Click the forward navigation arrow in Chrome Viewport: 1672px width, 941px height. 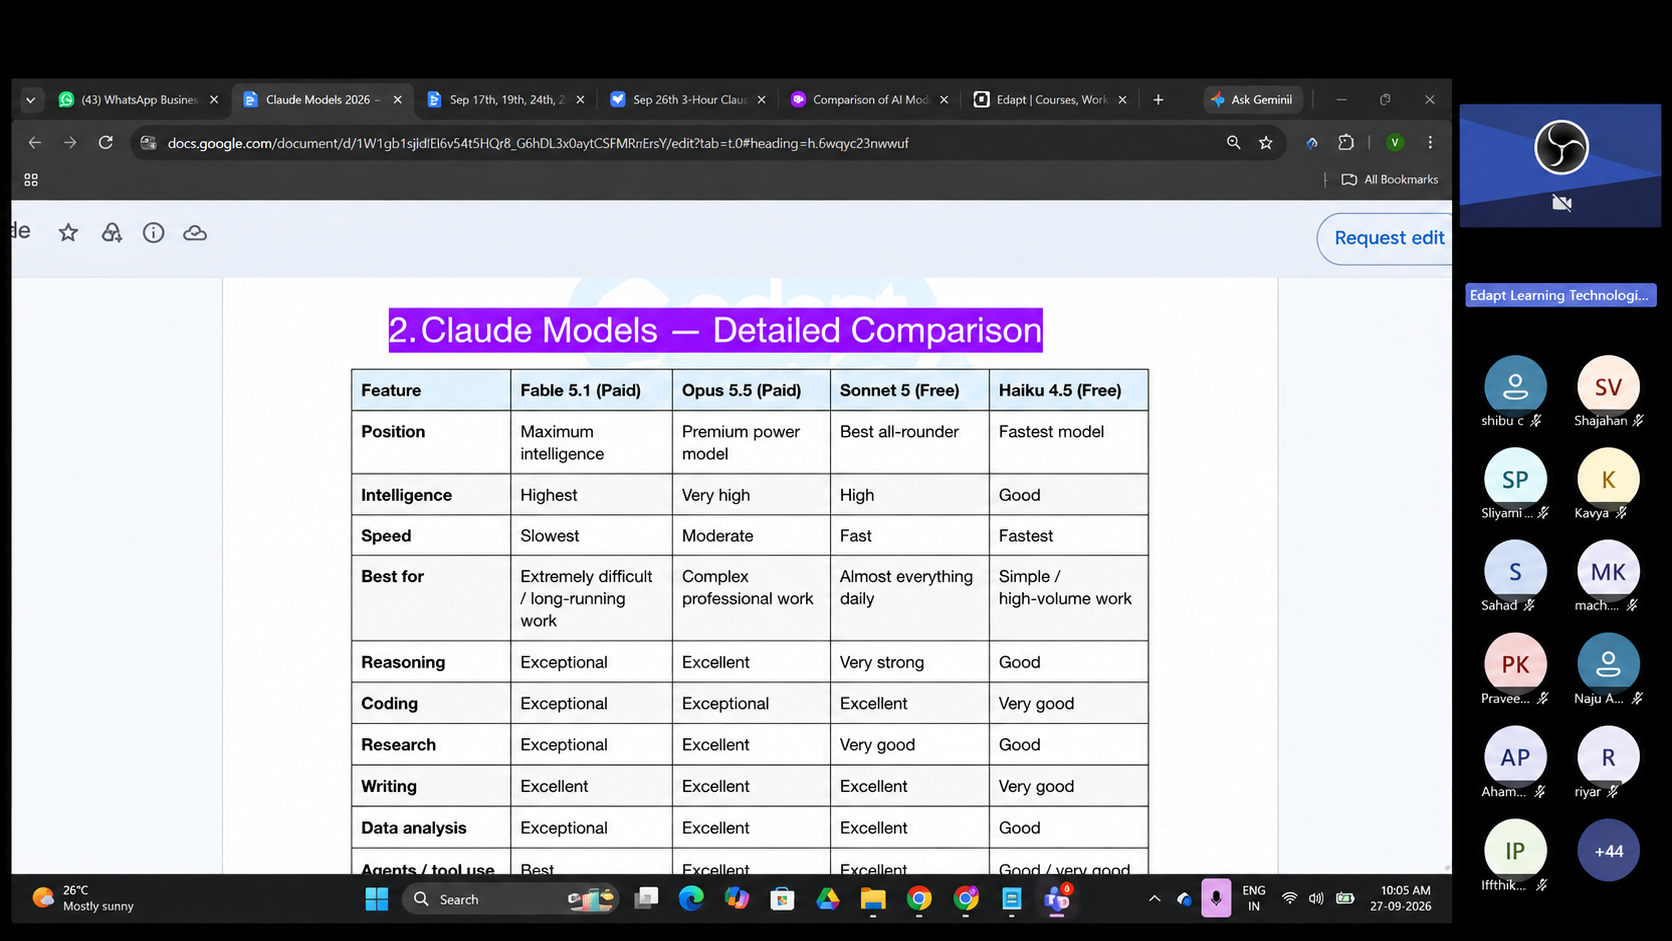point(70,143)
